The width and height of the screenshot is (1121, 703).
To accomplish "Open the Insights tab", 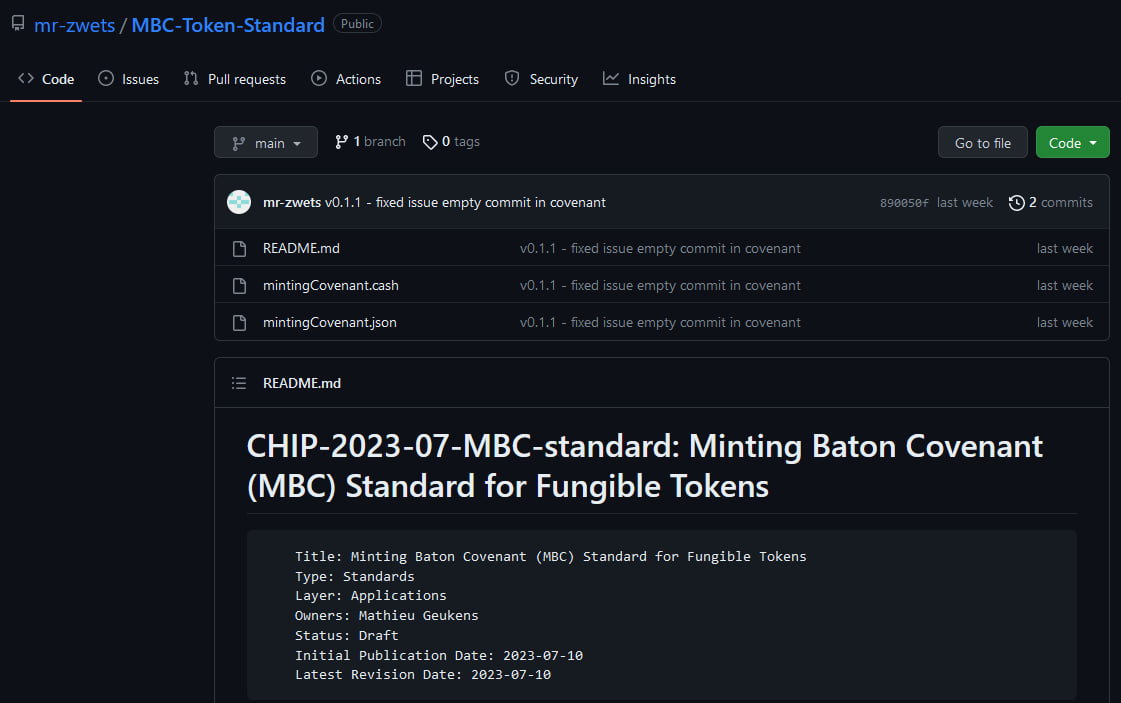I will [639, 79].
